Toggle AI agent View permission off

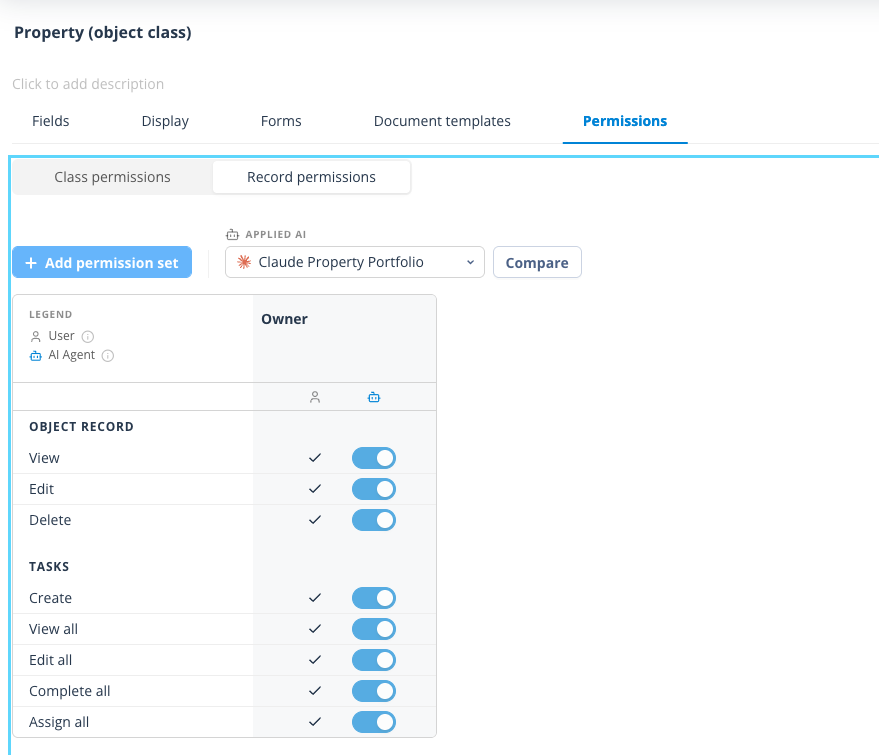pyautogui.click(x=374, y=458)
